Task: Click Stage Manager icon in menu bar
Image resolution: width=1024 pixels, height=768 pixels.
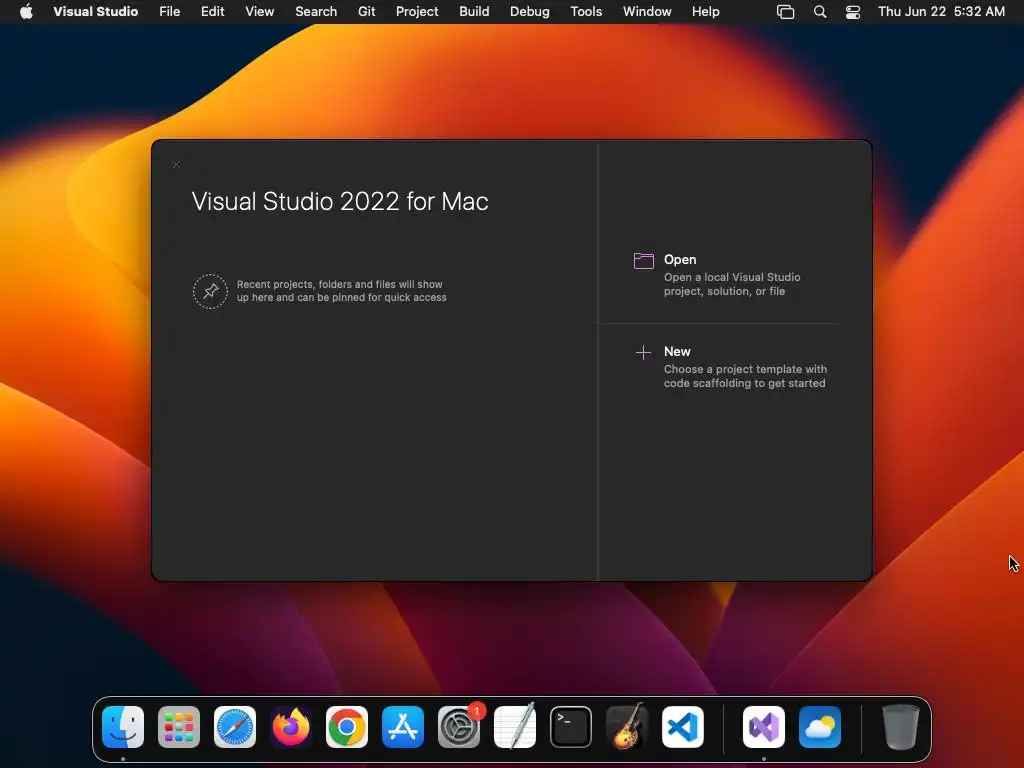Action: (x=785, y=12)
